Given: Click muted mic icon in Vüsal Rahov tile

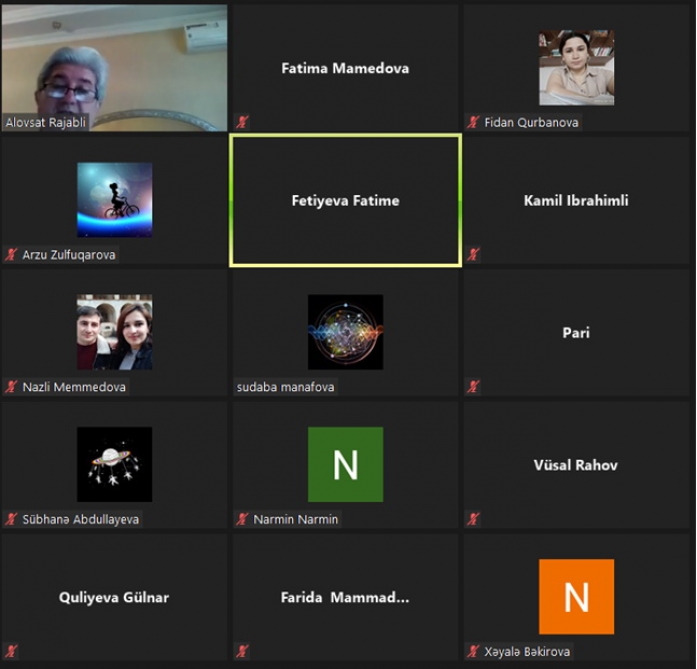Looking at the screenshot, I should [x=473, y=519].
